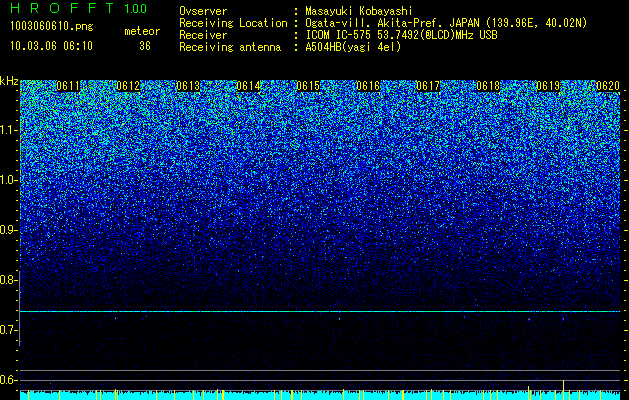
Task: Click the Ovserver name Masayuki Kobayashi
Action: pyautogui.click(x=359, y=11)
